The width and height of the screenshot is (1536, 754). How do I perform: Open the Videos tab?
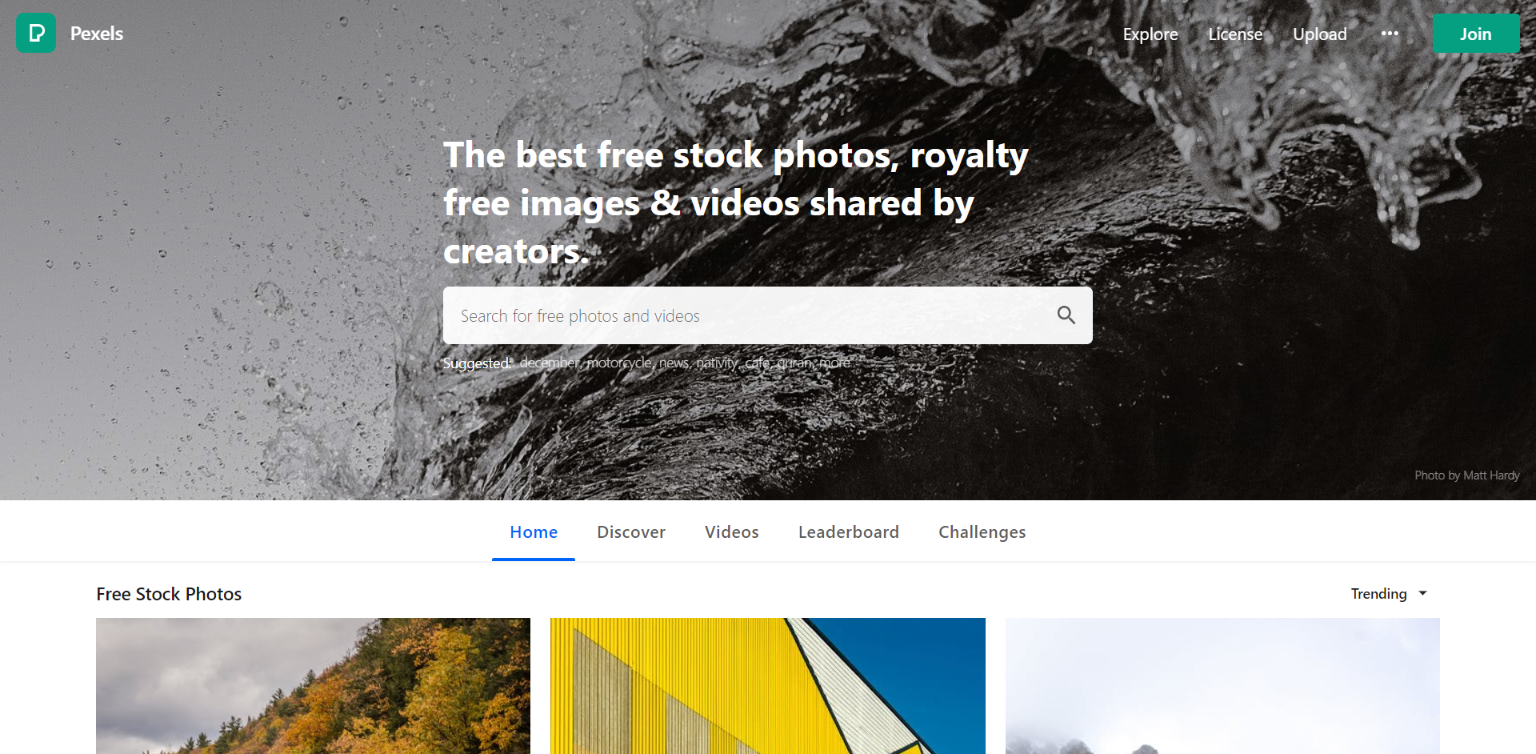pyautogui.click(x=732, y=532)
